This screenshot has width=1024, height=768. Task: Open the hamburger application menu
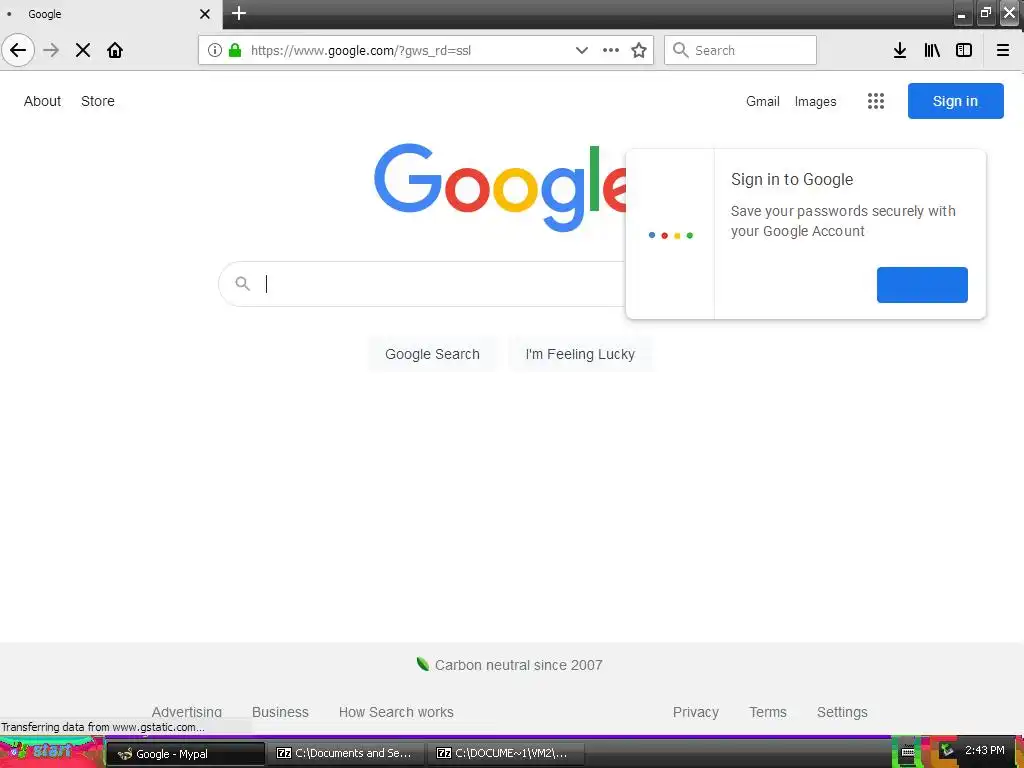click(x=1003, y=50)
